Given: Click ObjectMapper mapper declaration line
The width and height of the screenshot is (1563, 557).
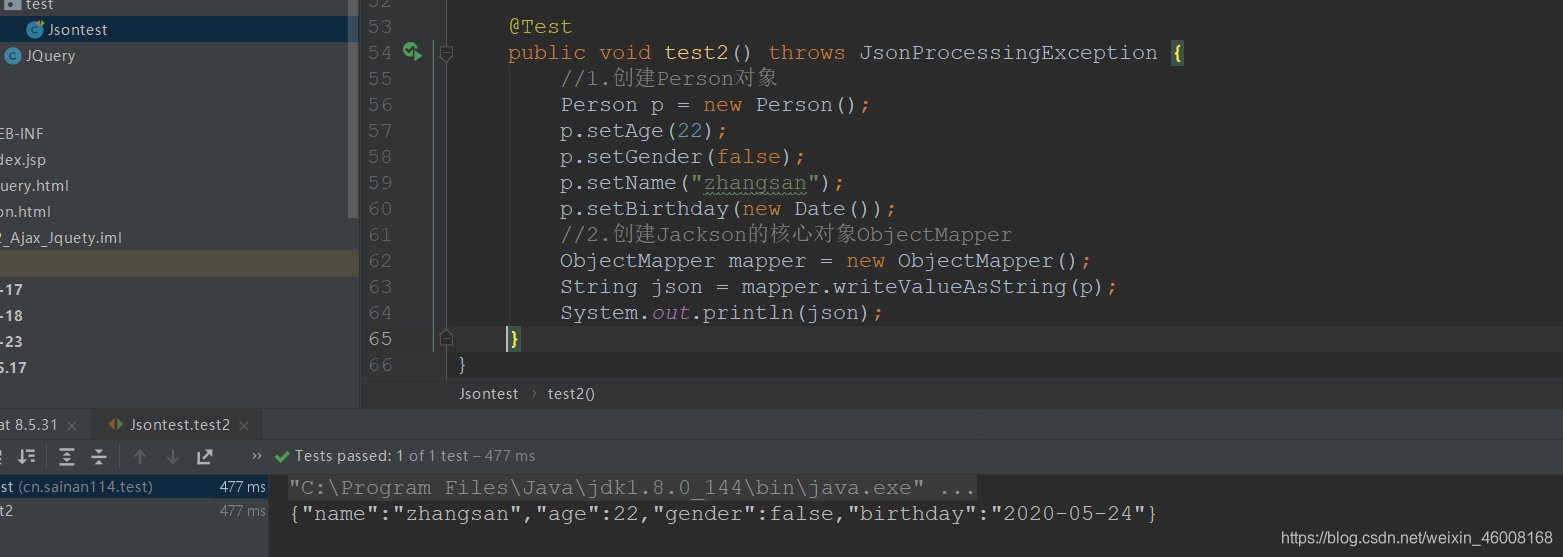Looking at the screenshot, I should [826, 261].
